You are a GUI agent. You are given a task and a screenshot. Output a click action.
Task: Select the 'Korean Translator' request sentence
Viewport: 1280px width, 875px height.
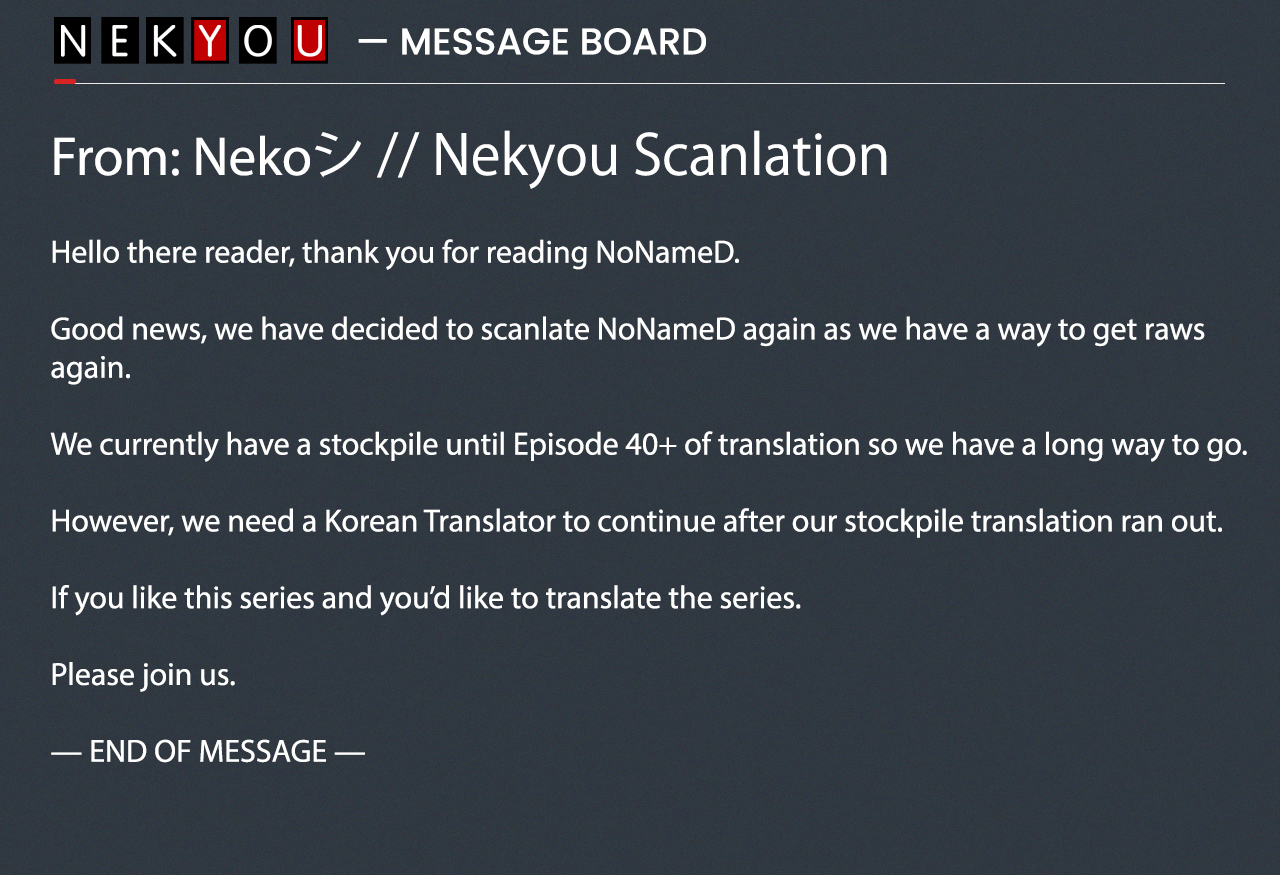click(637, 521)
